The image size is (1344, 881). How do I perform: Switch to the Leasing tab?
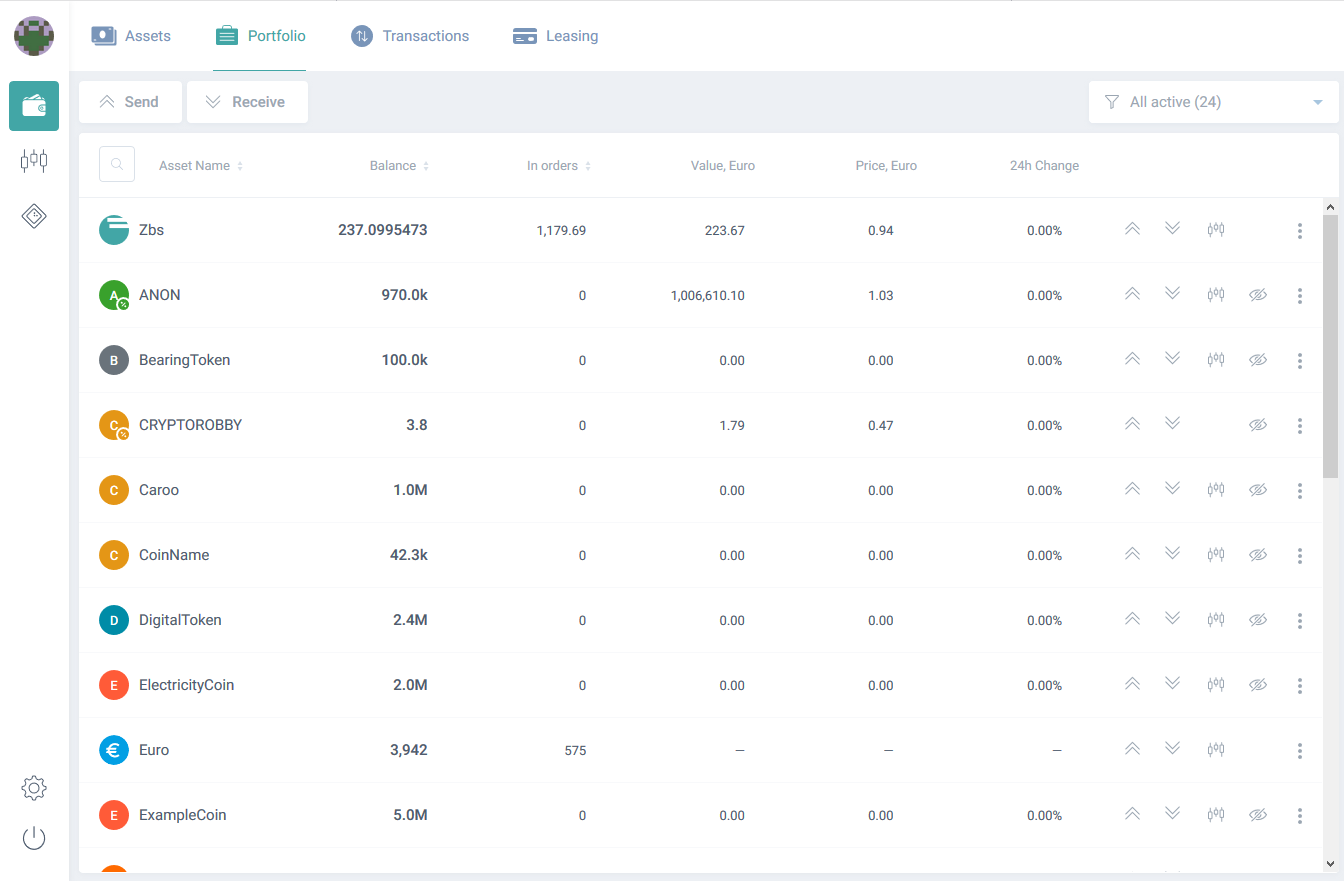(x=555, y=36)
